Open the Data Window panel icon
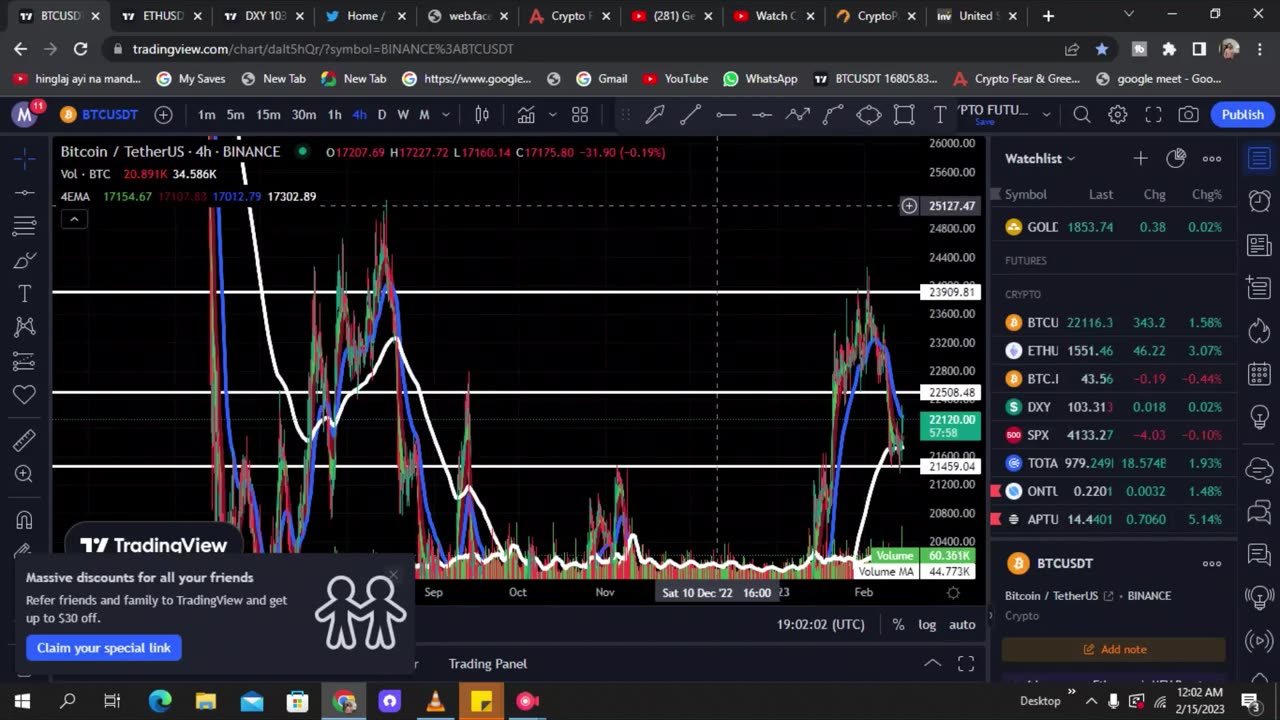The image size is (1280, 720). [1259, 288]
